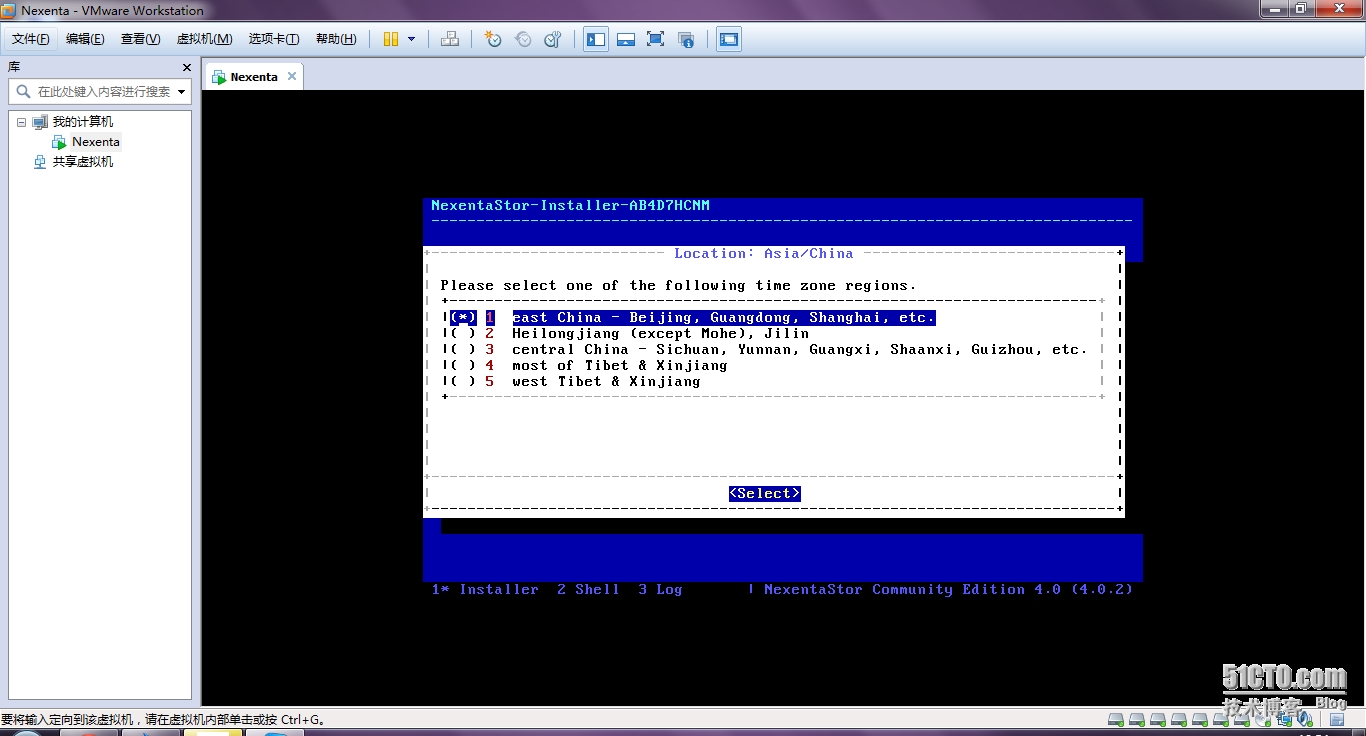The width and height of the screenshot is (1366, 736).
Task: Open the library search filter dropdown
Action: [x=181, y=91]
